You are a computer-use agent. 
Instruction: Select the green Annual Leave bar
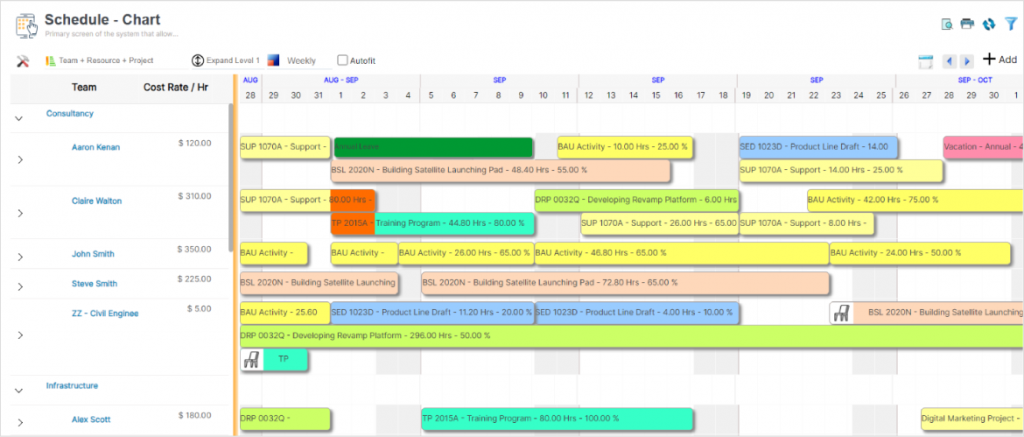(x=433, y=147)
